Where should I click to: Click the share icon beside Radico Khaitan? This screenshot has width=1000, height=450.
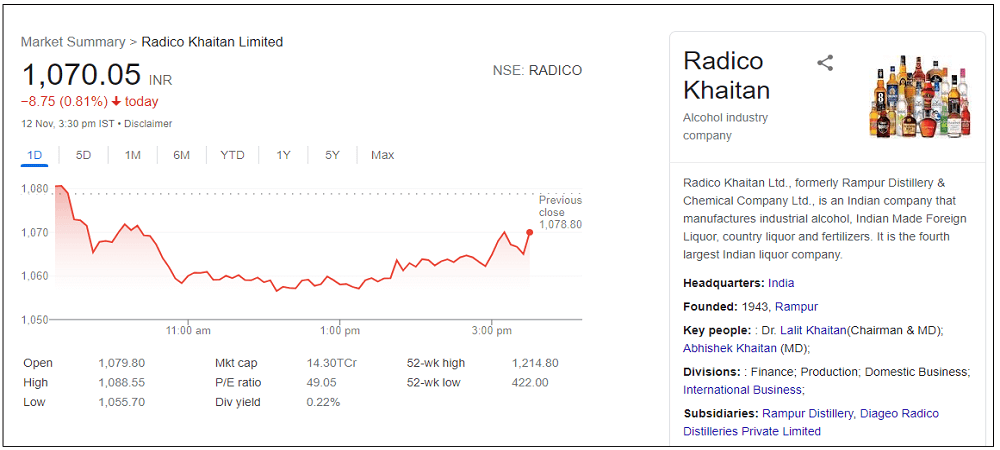(x=825, y=63)
